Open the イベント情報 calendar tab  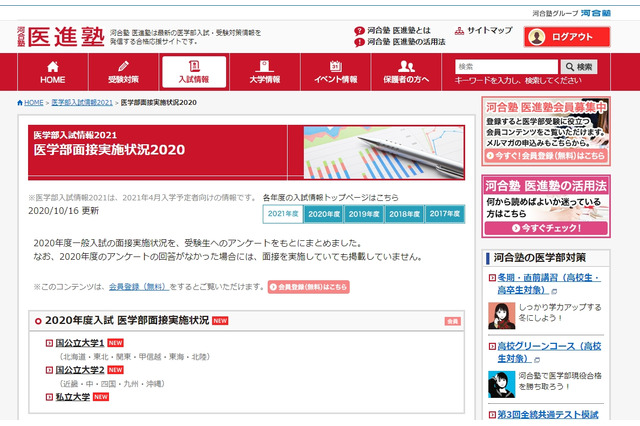[336, 72]
